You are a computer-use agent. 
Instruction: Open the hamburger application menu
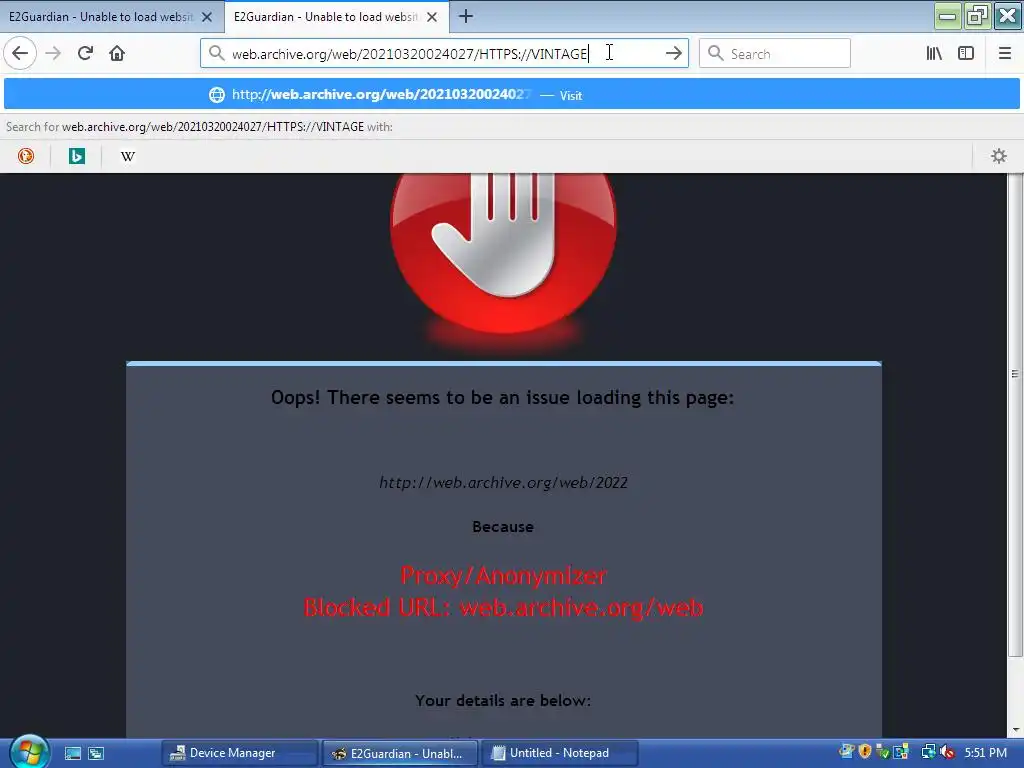(1004, 53)
